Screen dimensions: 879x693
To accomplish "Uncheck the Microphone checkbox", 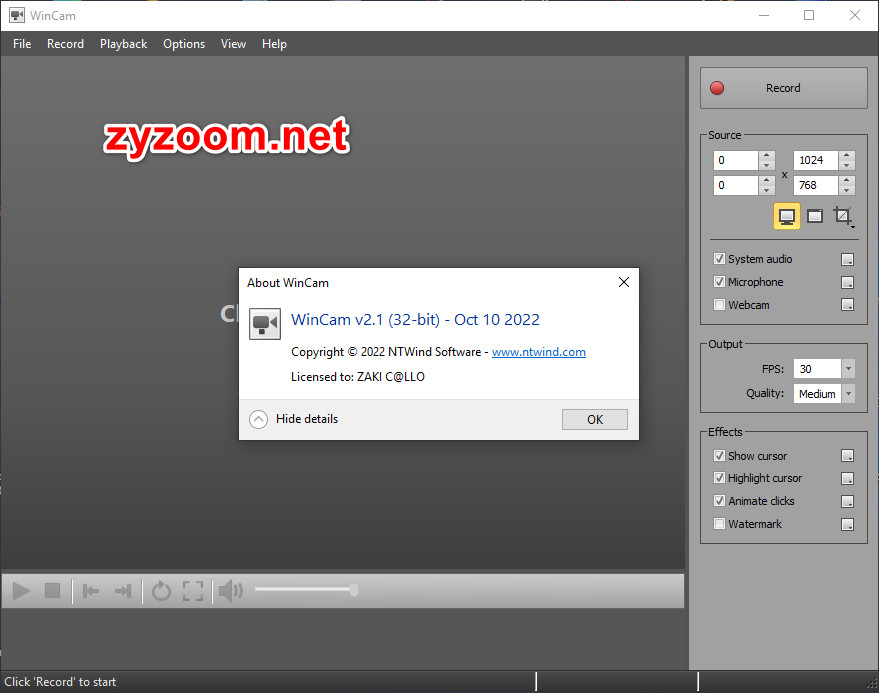I will 719,281.
